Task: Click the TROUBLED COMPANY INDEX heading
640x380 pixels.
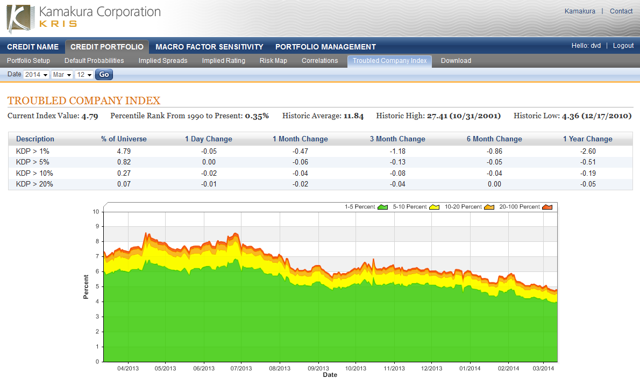Action: pos(84,100)
